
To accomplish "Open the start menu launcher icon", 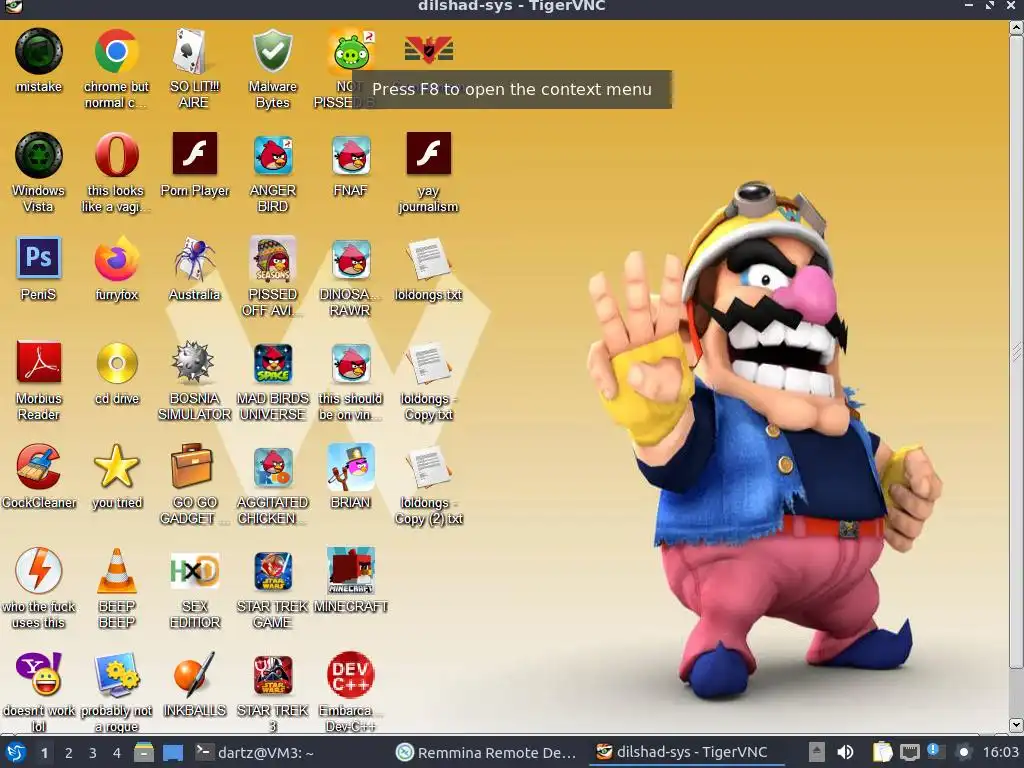I will 15,753.
